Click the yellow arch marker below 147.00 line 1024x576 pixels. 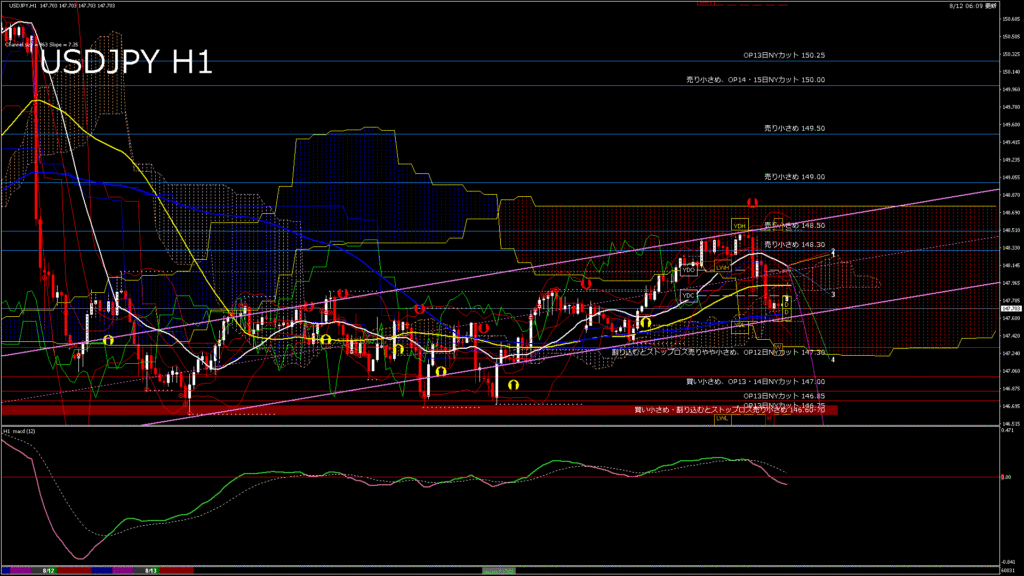(513, 384)
